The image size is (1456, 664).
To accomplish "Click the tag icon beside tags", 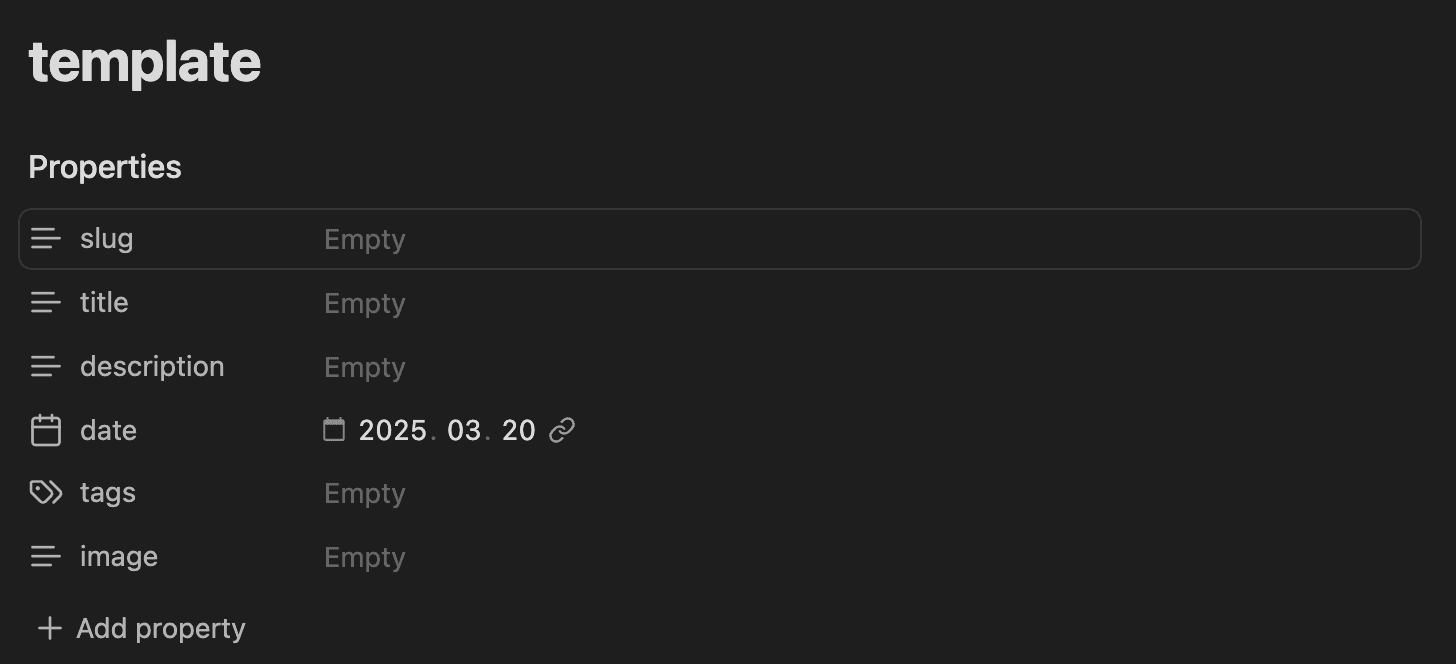I will point(46,493).
